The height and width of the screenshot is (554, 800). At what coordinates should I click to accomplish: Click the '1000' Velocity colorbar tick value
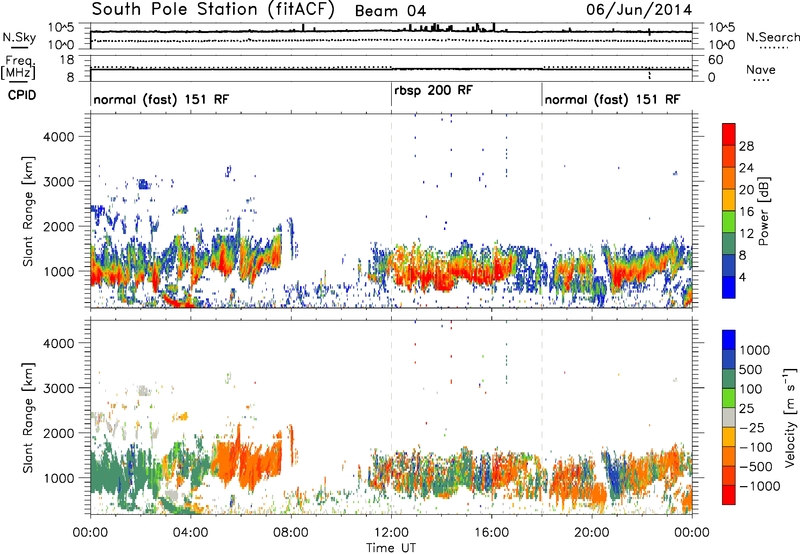pos(755,350)
